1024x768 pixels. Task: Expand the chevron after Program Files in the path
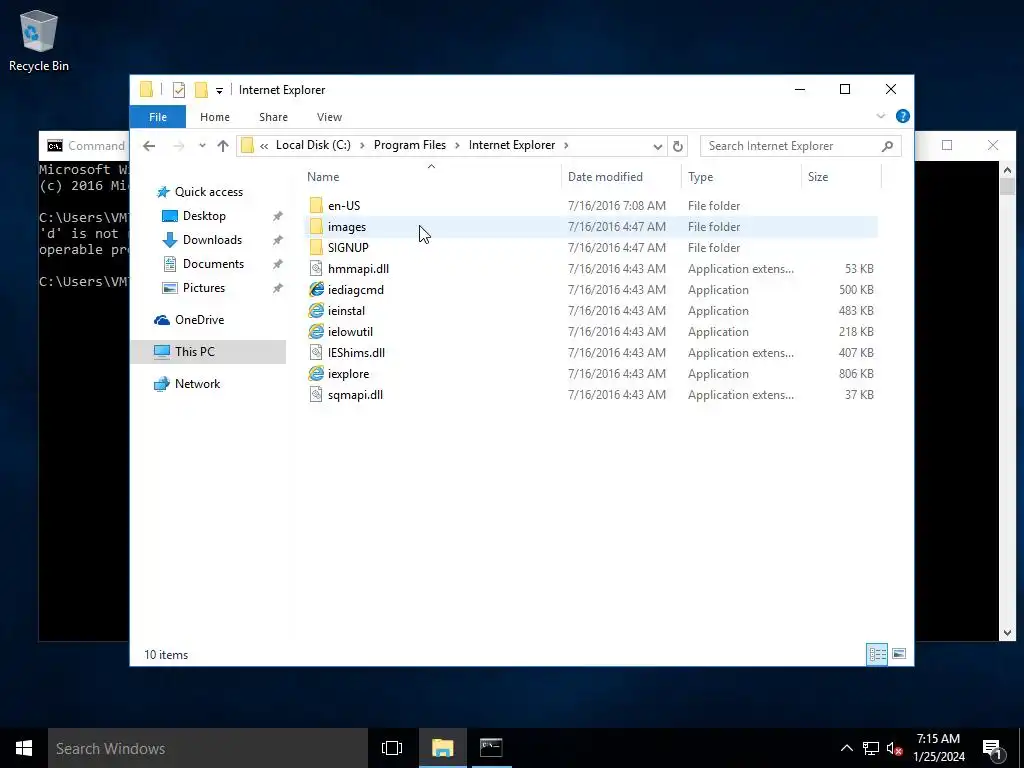457,145
